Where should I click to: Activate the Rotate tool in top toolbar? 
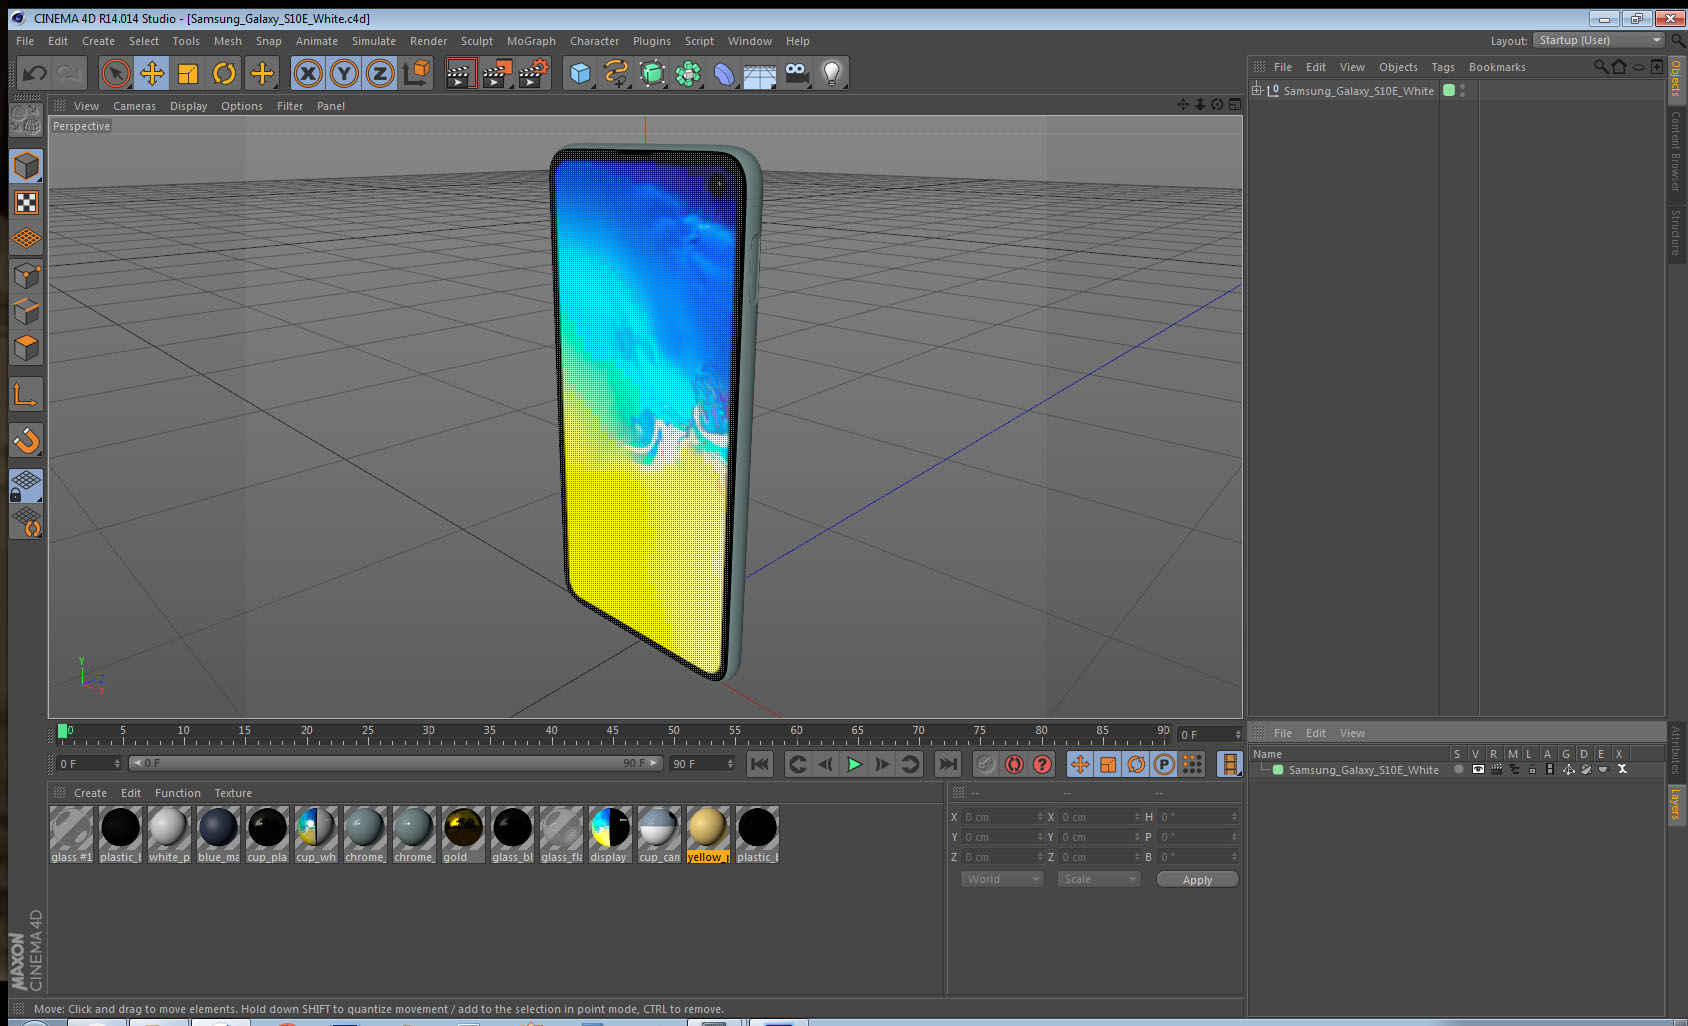225,73
